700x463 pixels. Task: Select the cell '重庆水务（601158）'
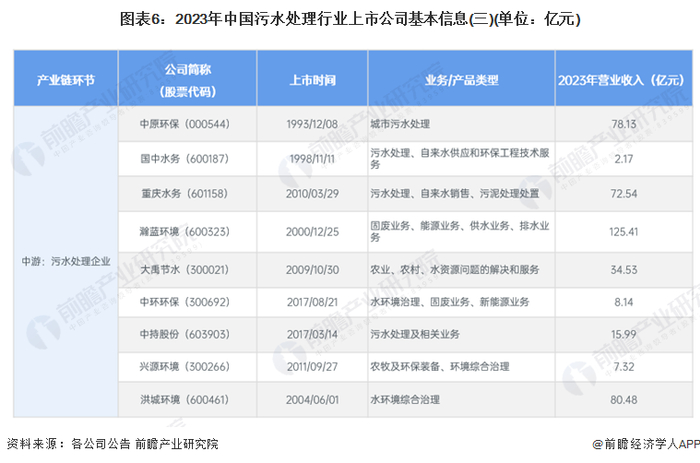[x=188, y=193]
